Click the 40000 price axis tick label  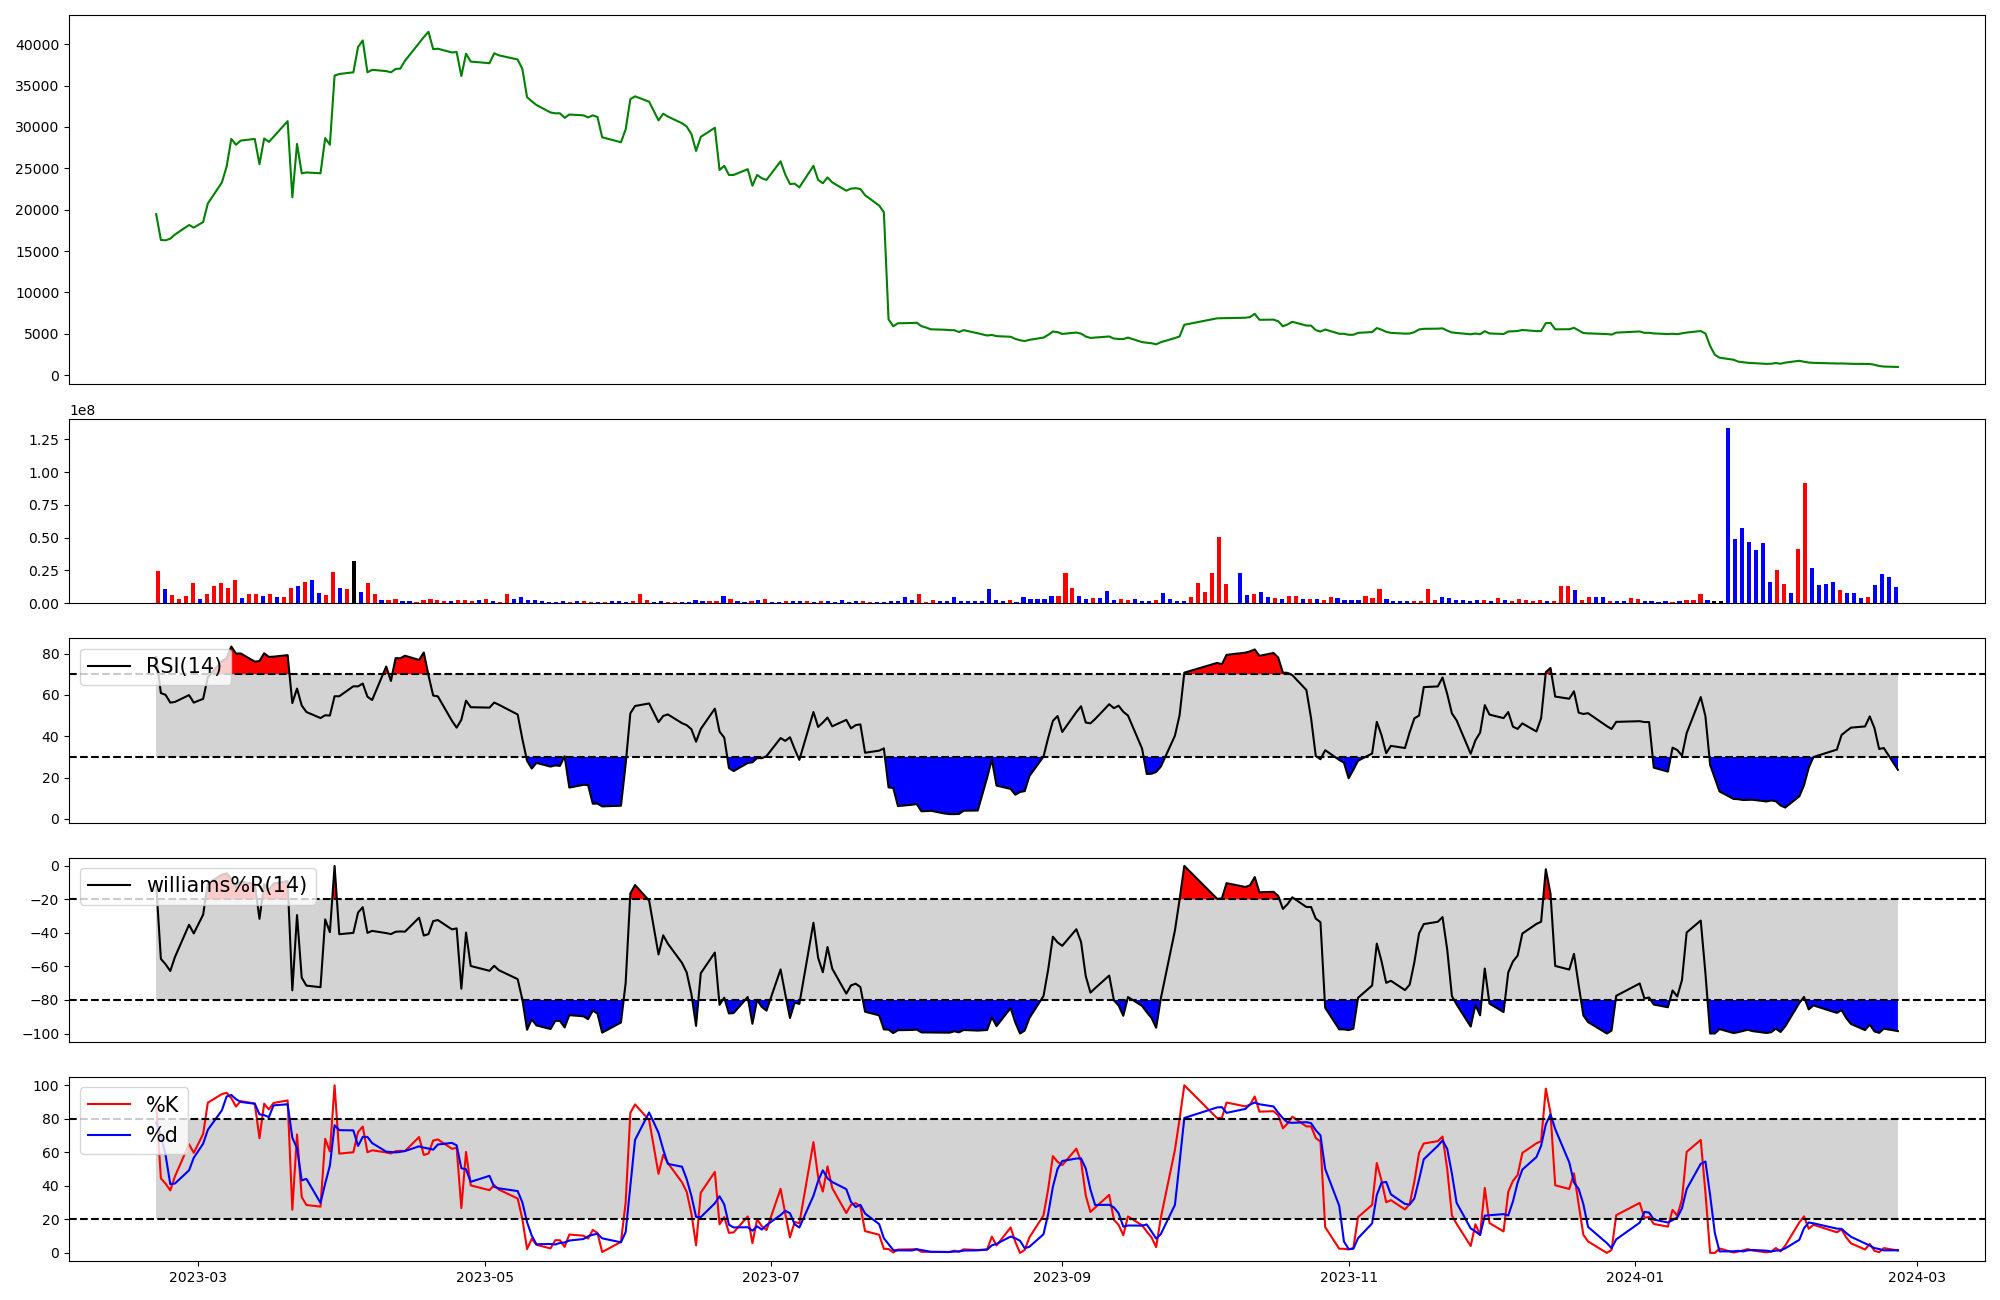point(37,45)
